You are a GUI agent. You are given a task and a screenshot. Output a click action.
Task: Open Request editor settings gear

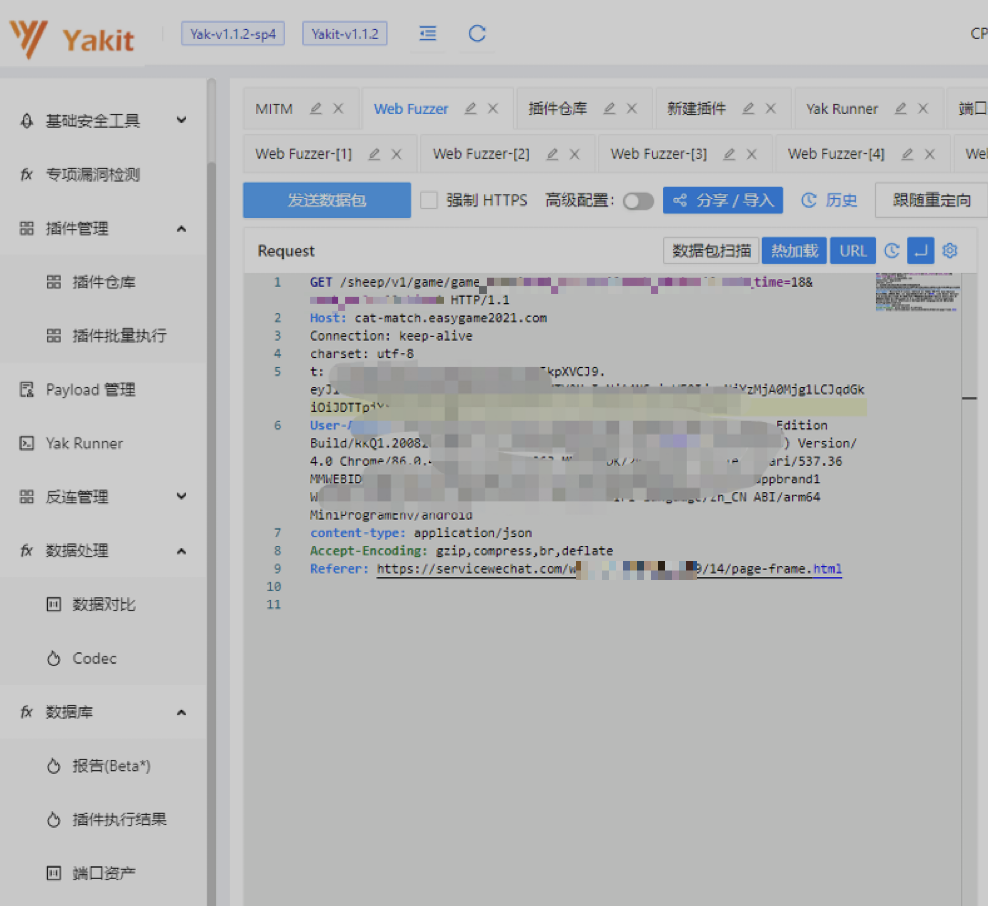pos(950,251)
